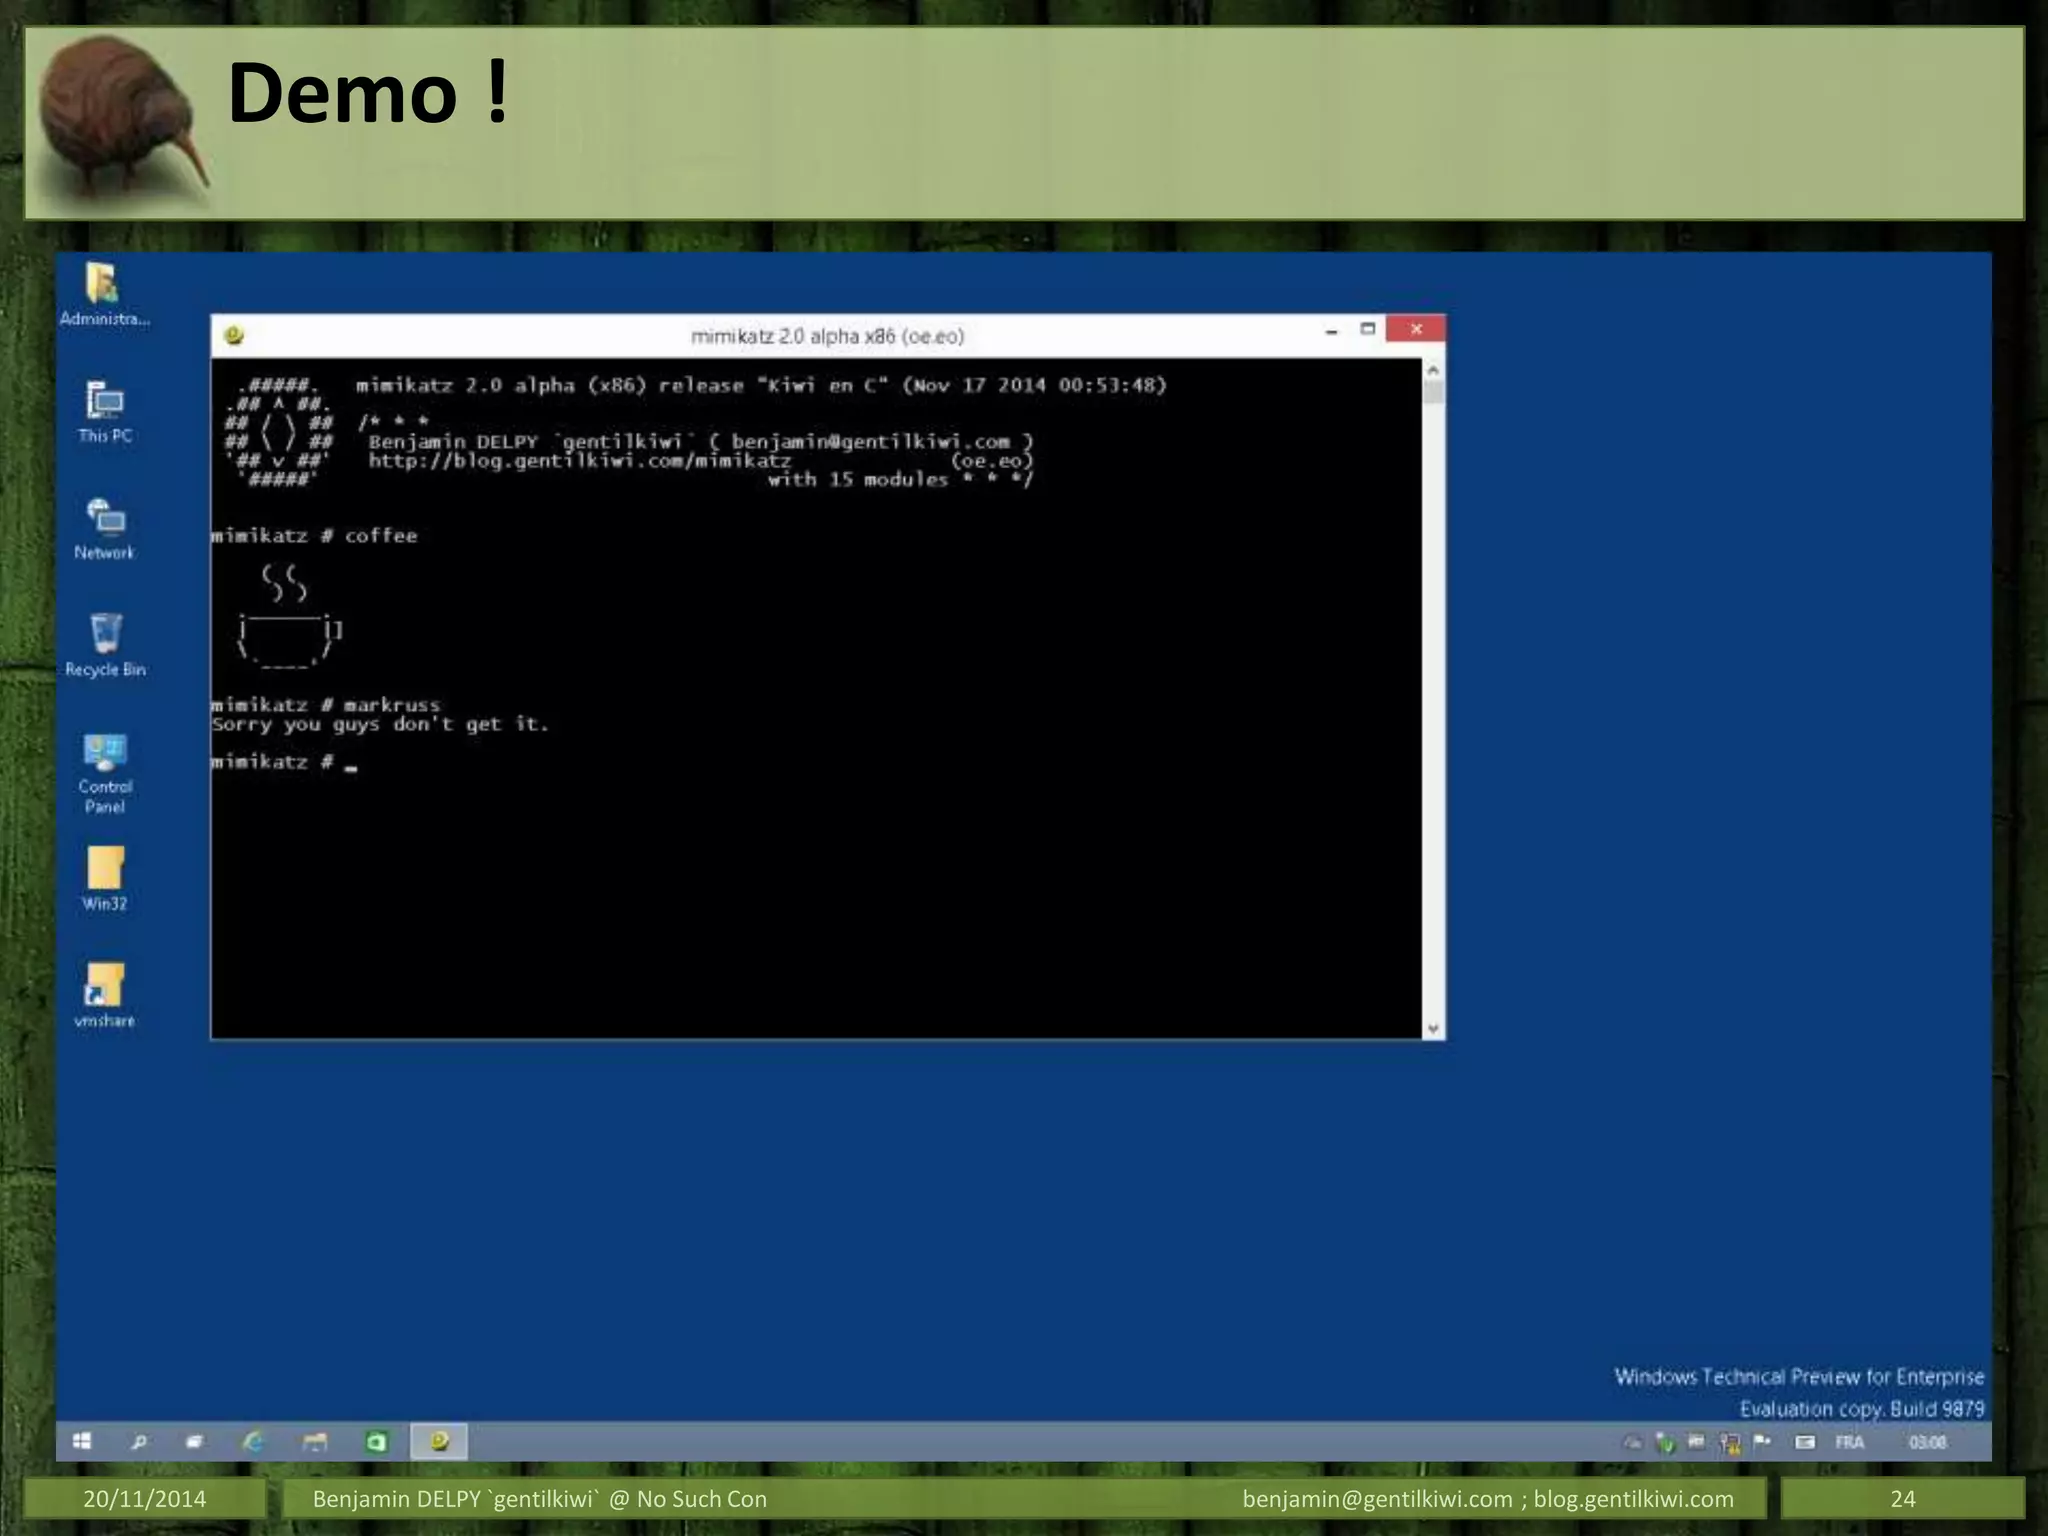Open the Administrator folder desktop icon
This screenshot has height=1536, width=2048.
[104, 294]
